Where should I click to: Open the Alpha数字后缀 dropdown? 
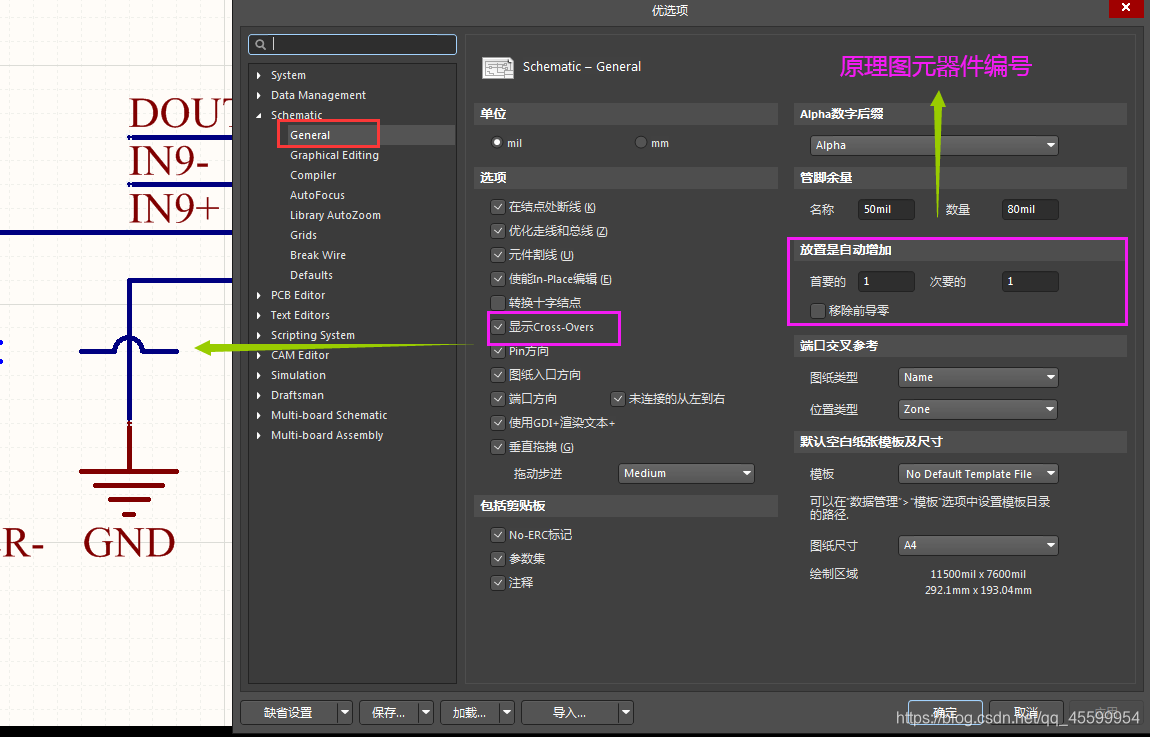[934, 145]
